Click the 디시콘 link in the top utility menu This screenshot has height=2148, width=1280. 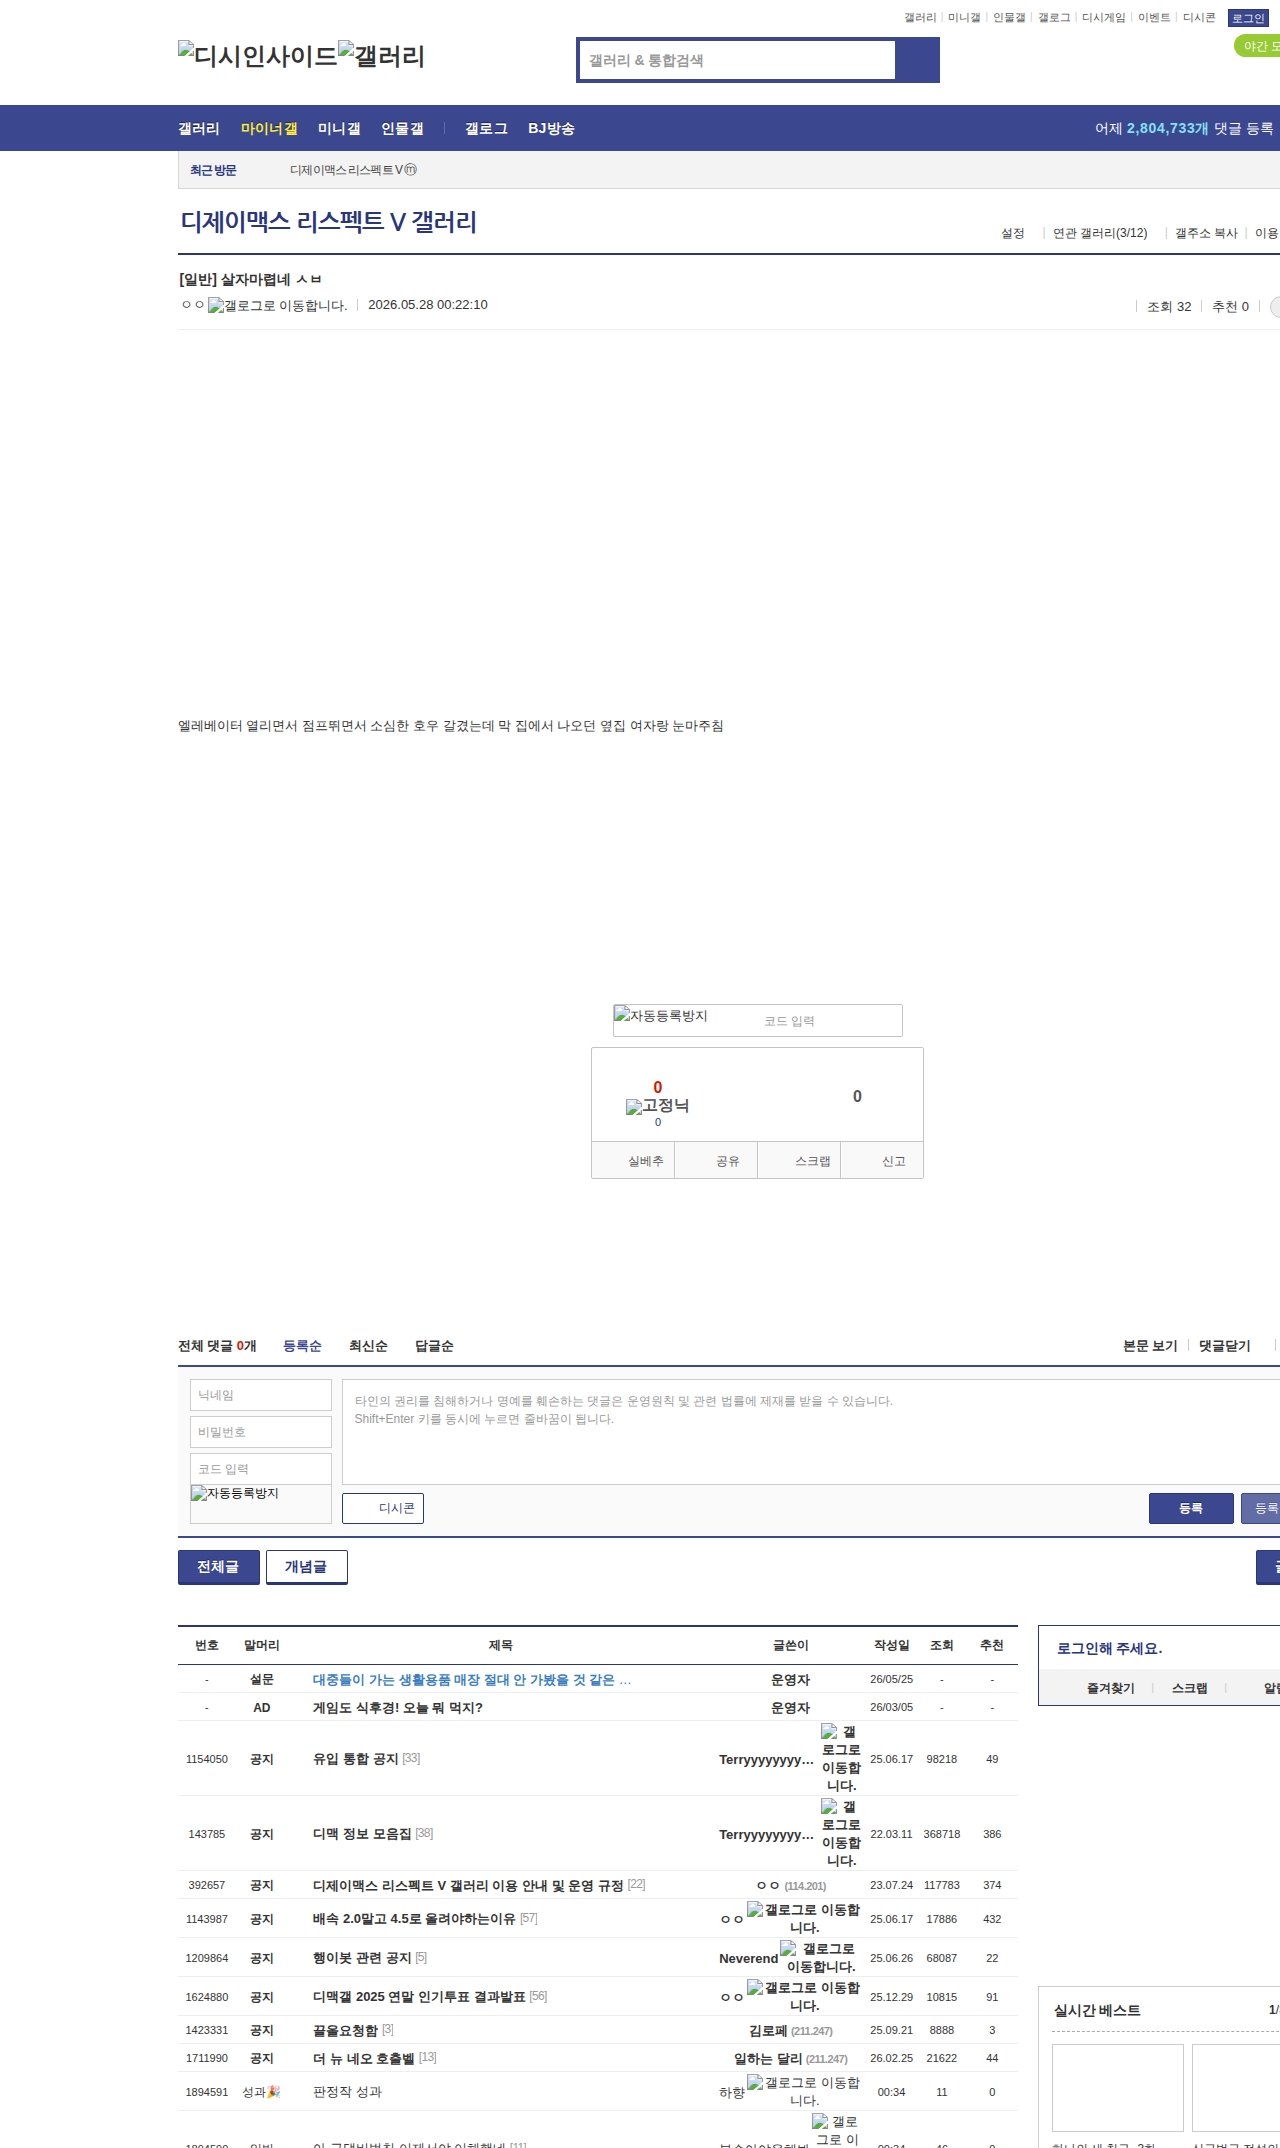click(x=1199, y=17)
